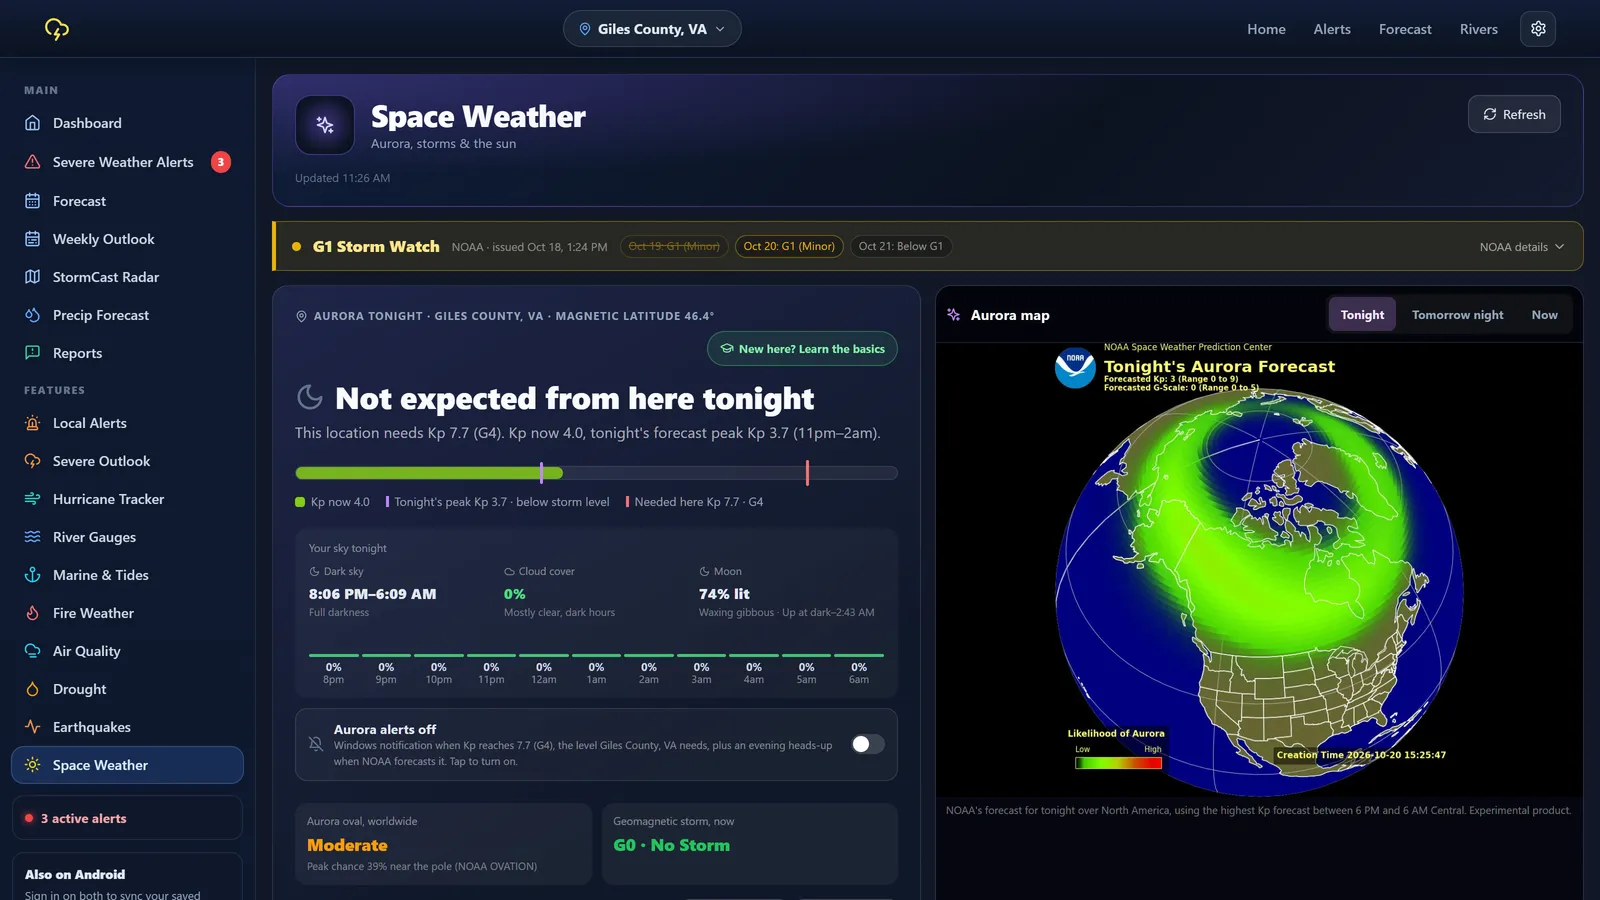Open settings via the gear icon
Viewport: 1600px width, 900px height.
click(1538, 29)
